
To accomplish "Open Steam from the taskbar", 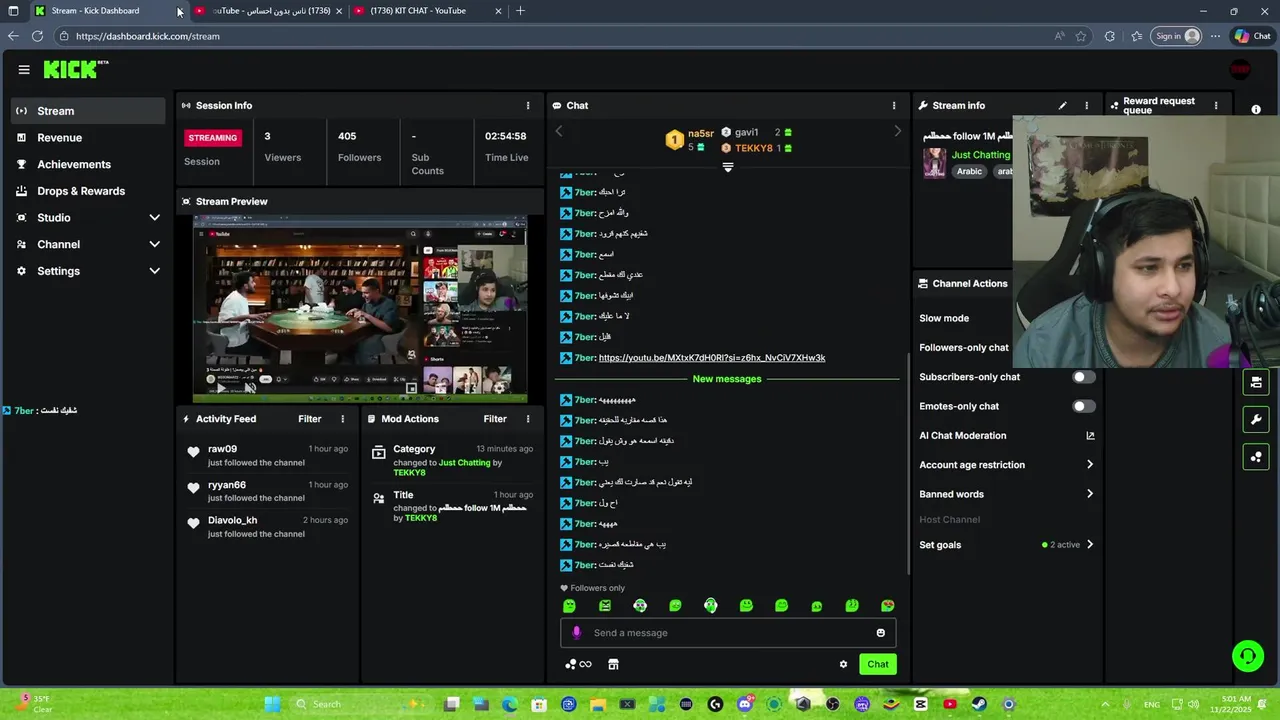I will click(x=979, y=704).
